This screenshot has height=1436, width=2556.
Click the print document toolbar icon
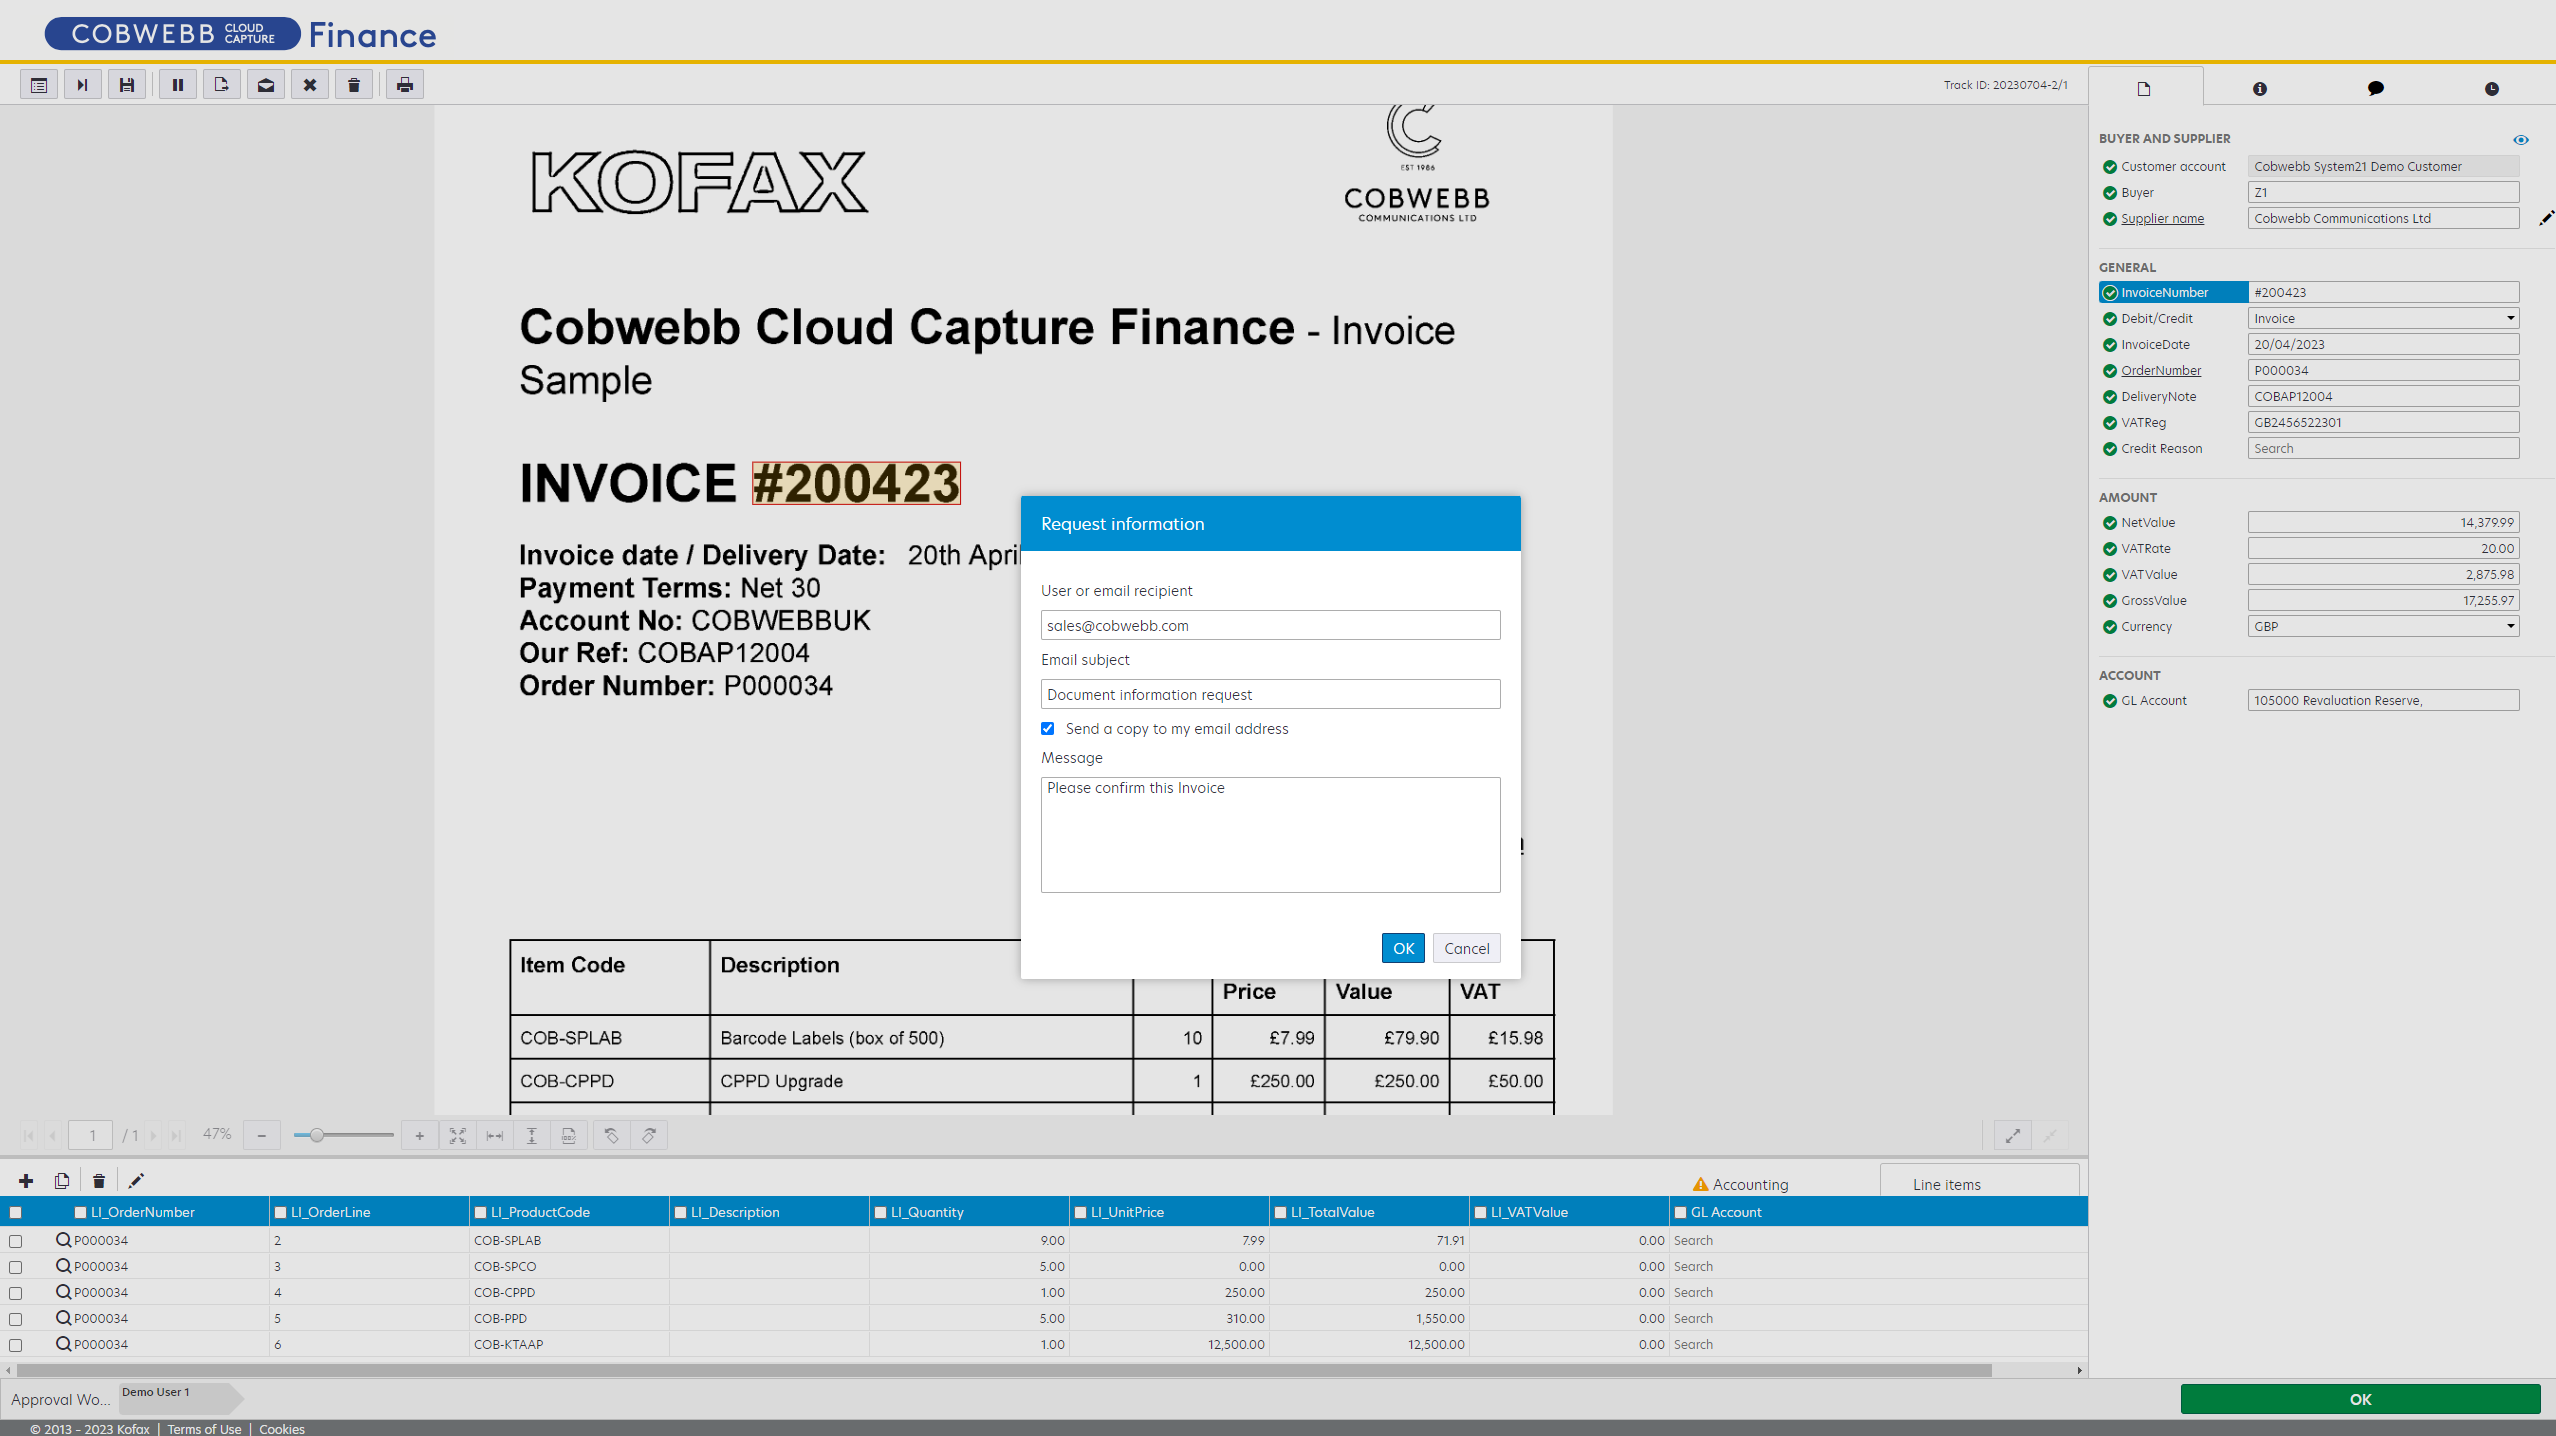coord(404,85)
